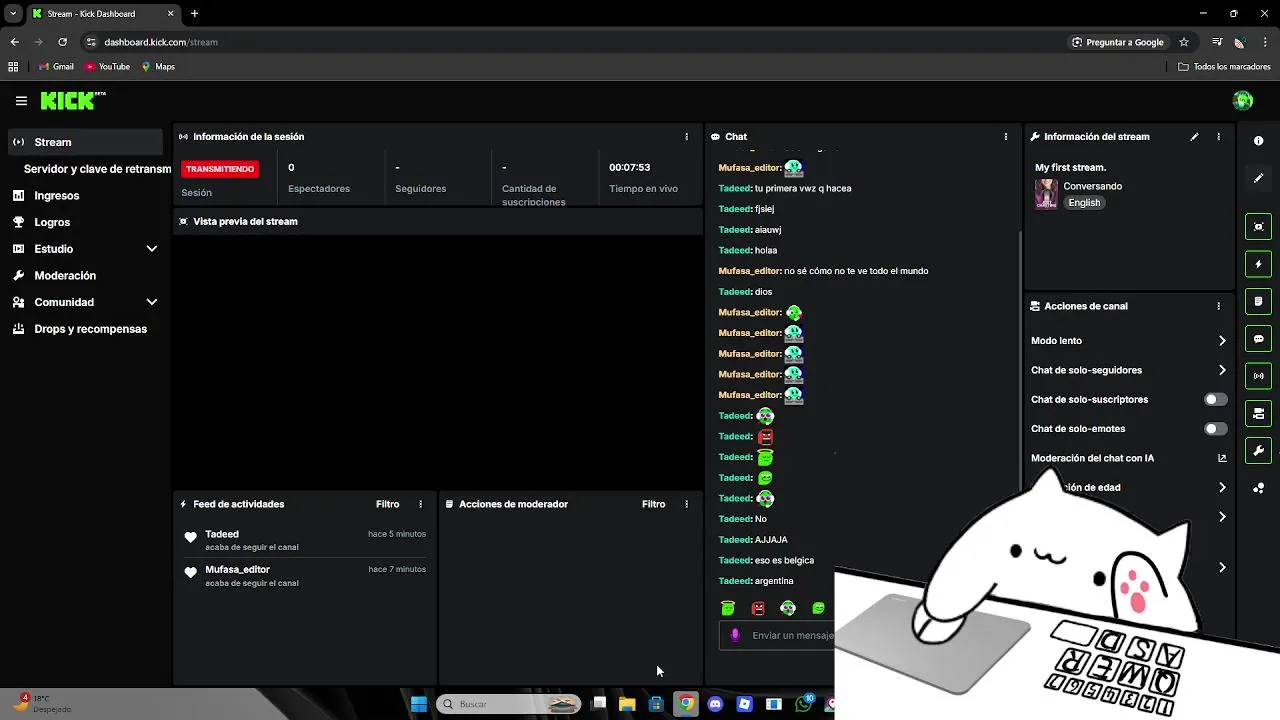Open Chrome's tab search dropdown

coord(13,14)
